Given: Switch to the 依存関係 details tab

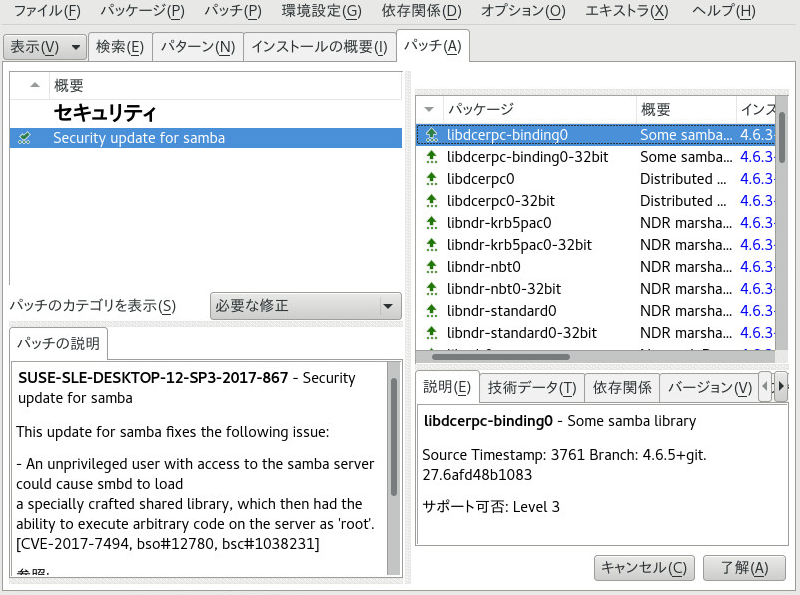Looking at the screenshot, I should 622,388.
